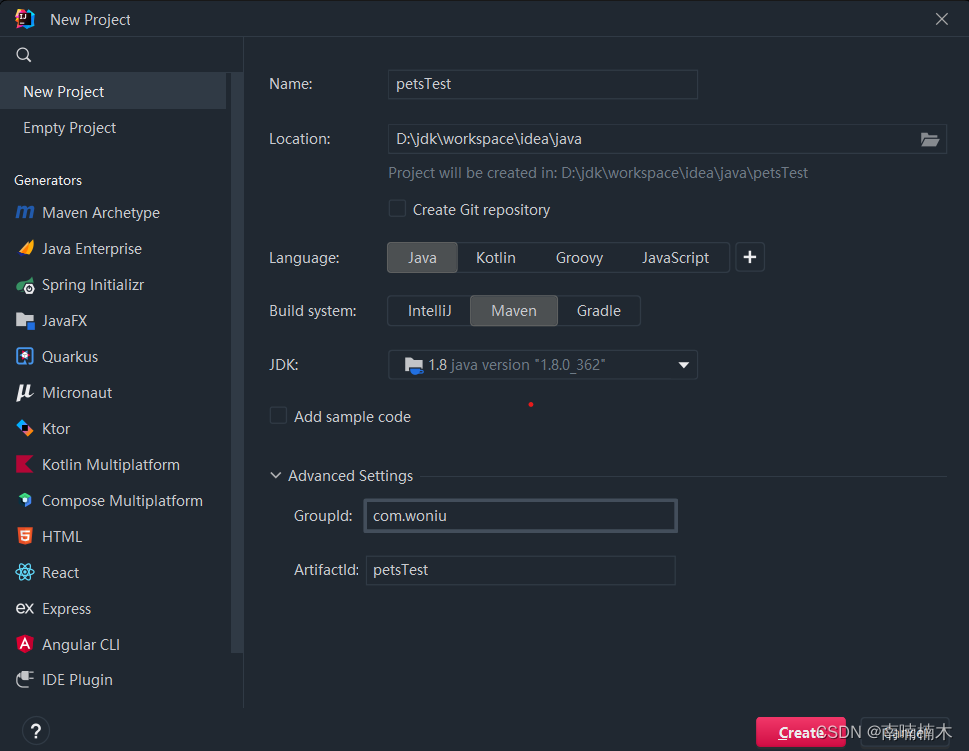Click into the Name field
This screenshot has width=969, height=751.
(543, 84)
